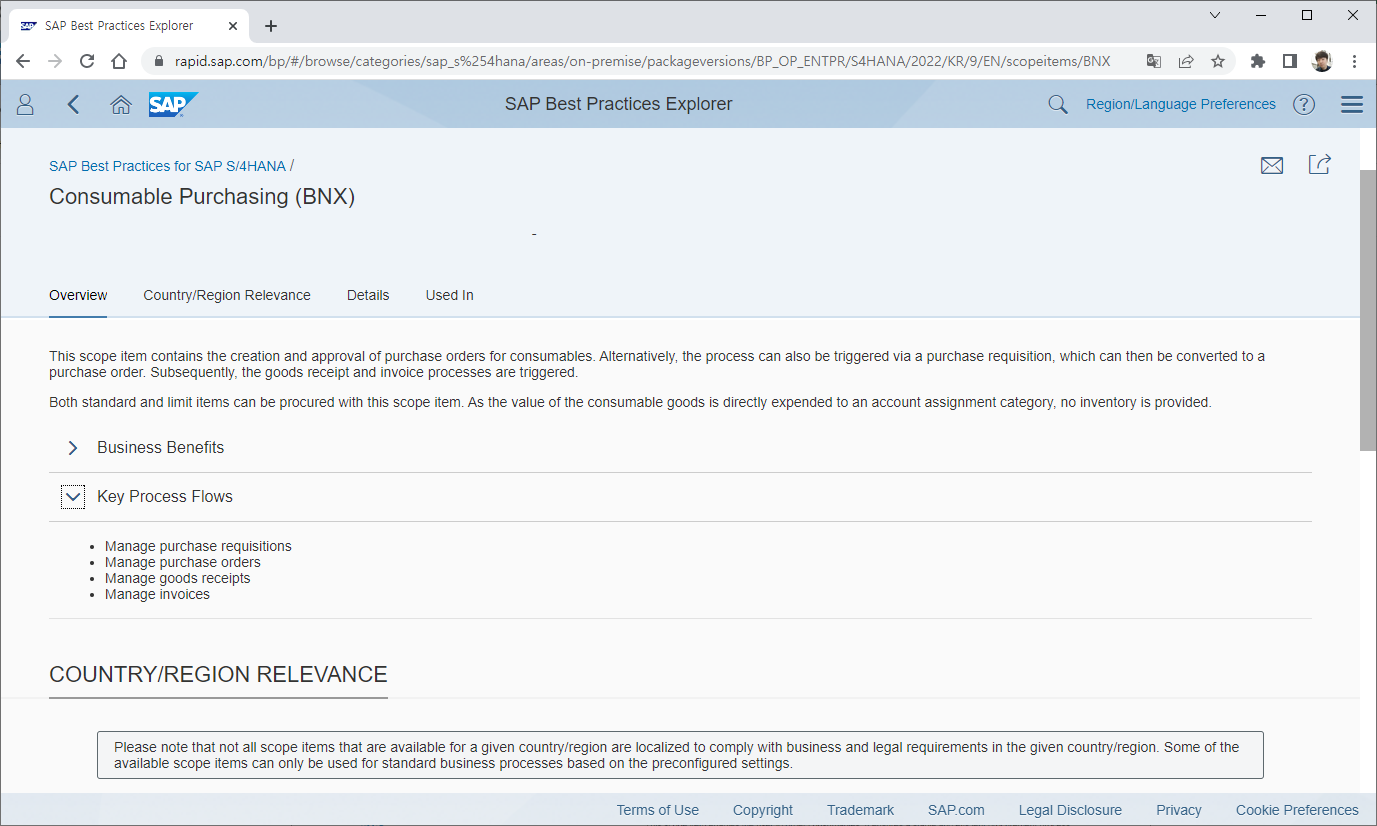The height and width of the screenshot is (826, 1377).
Task: Click the 'Business Benefits' heading text
Action: coord(161,448)
